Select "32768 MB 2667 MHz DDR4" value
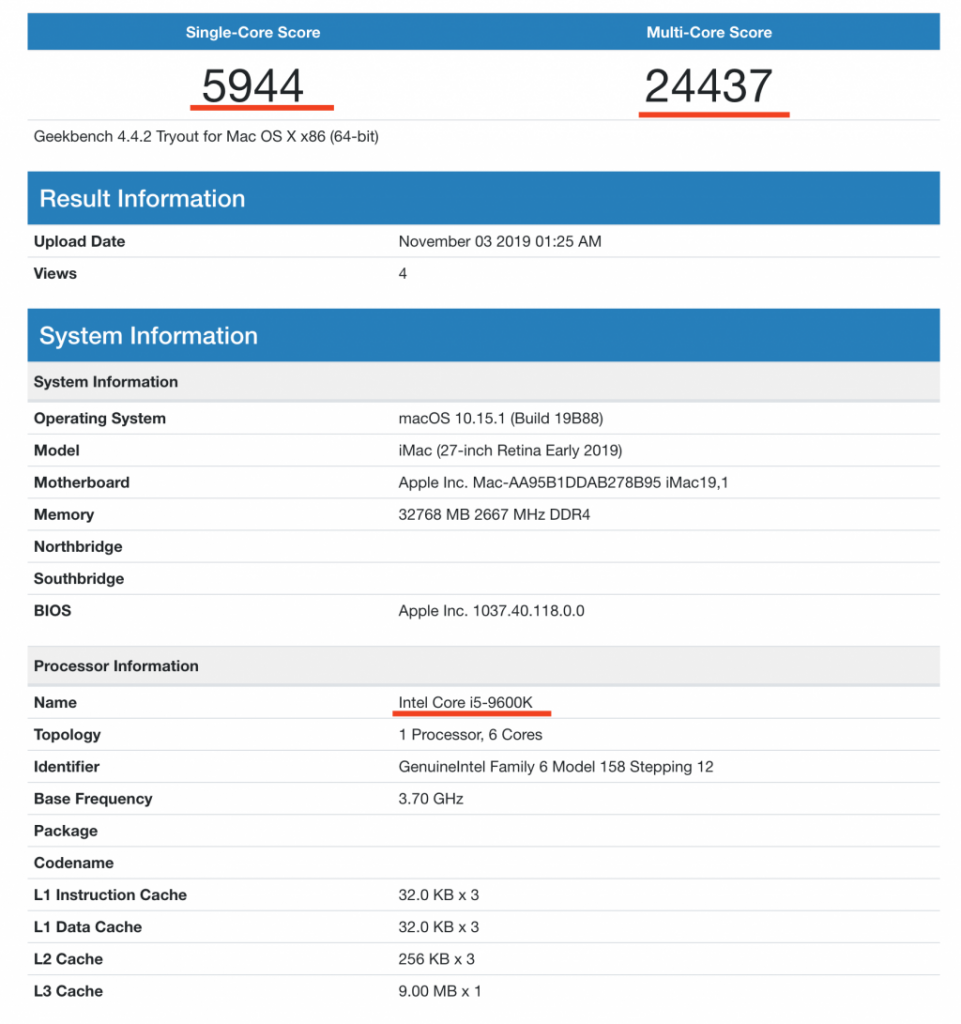Screen dimensions: 961x1024 [x=494, y=515]
